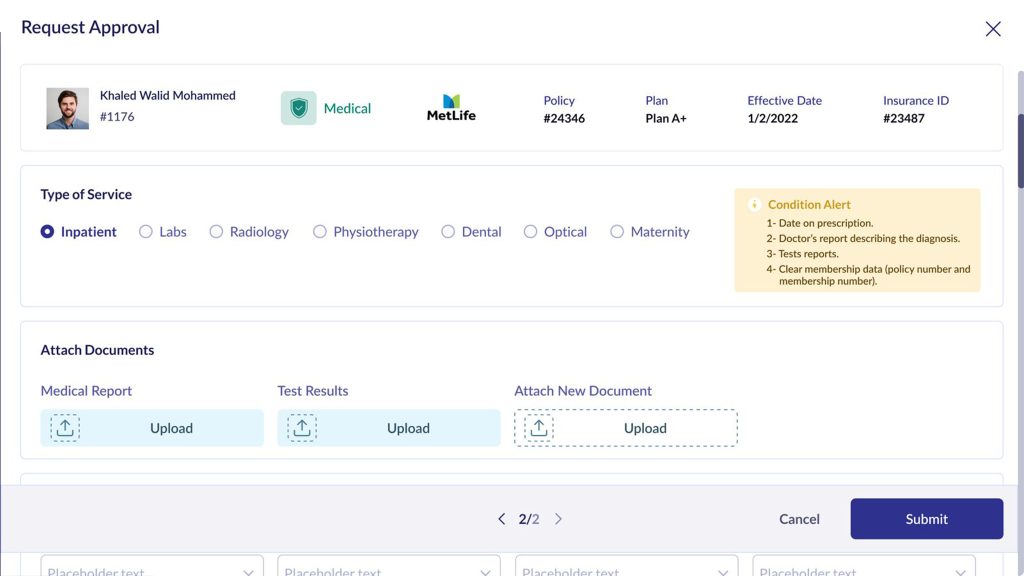
Task: Click the vertical scrollbar thumb
Action: (1020, 151)
